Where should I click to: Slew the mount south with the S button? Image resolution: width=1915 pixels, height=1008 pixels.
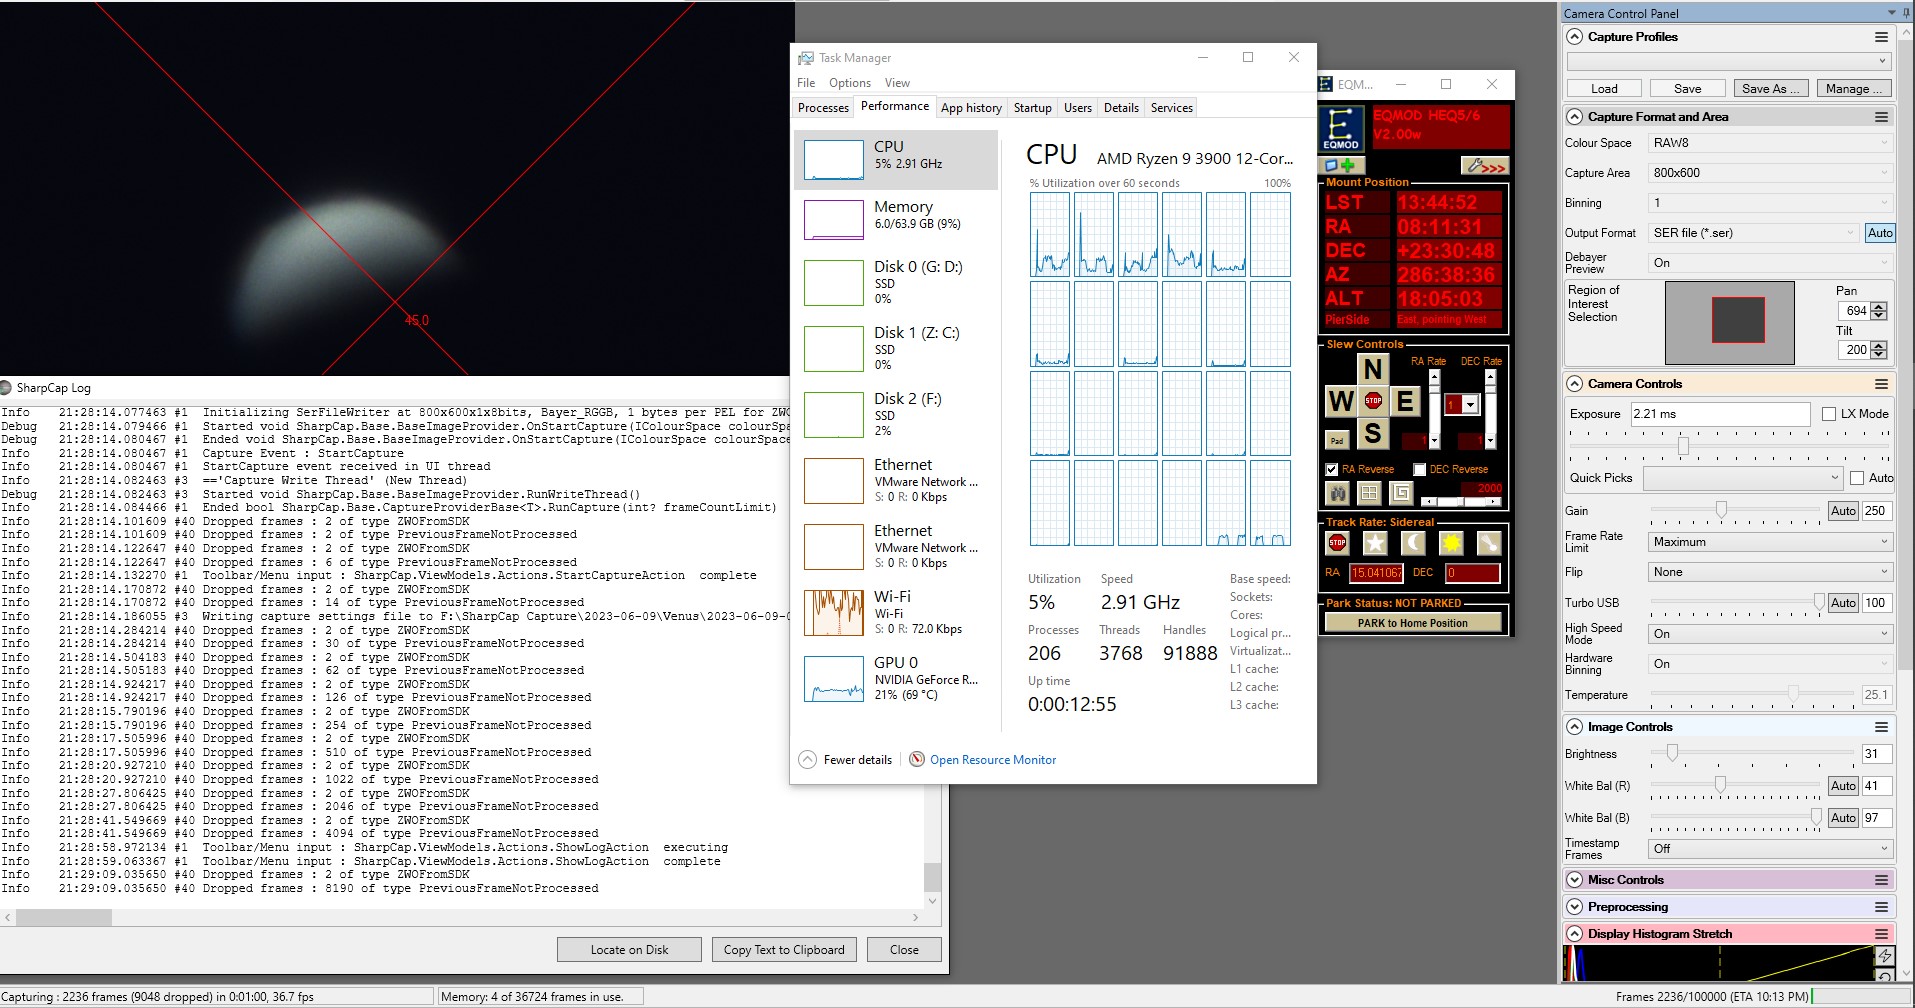pyautogui.click(x=1373, y=433)
